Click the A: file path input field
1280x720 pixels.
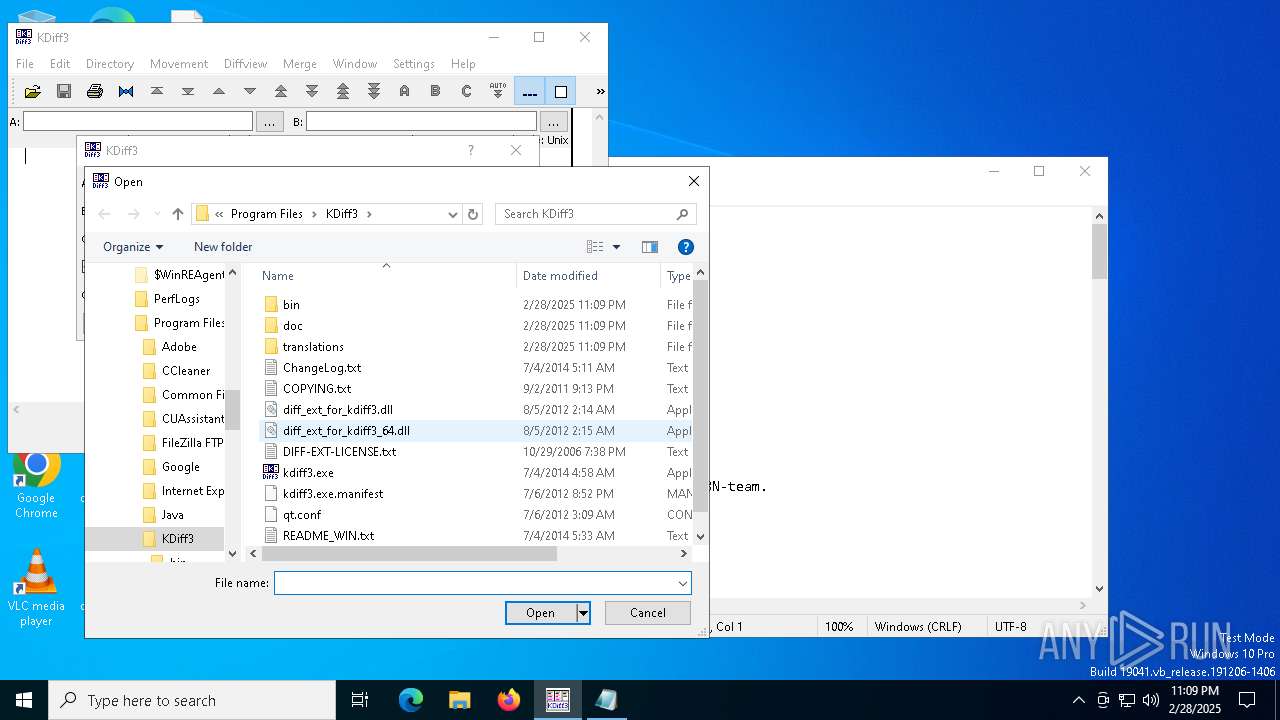point(138,121)
